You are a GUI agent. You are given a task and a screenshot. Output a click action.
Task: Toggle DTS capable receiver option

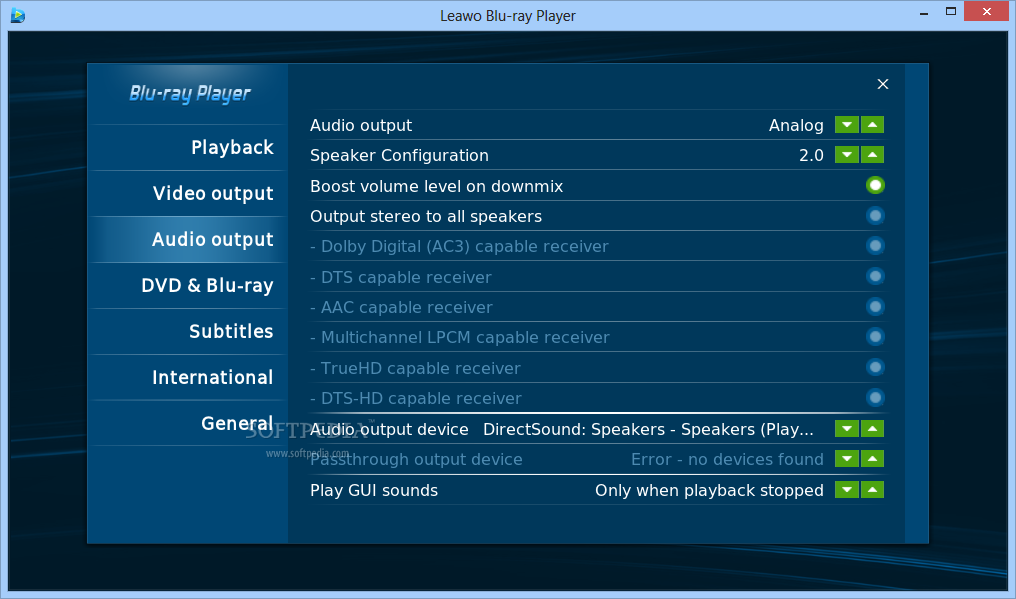(x=875, y=276)
